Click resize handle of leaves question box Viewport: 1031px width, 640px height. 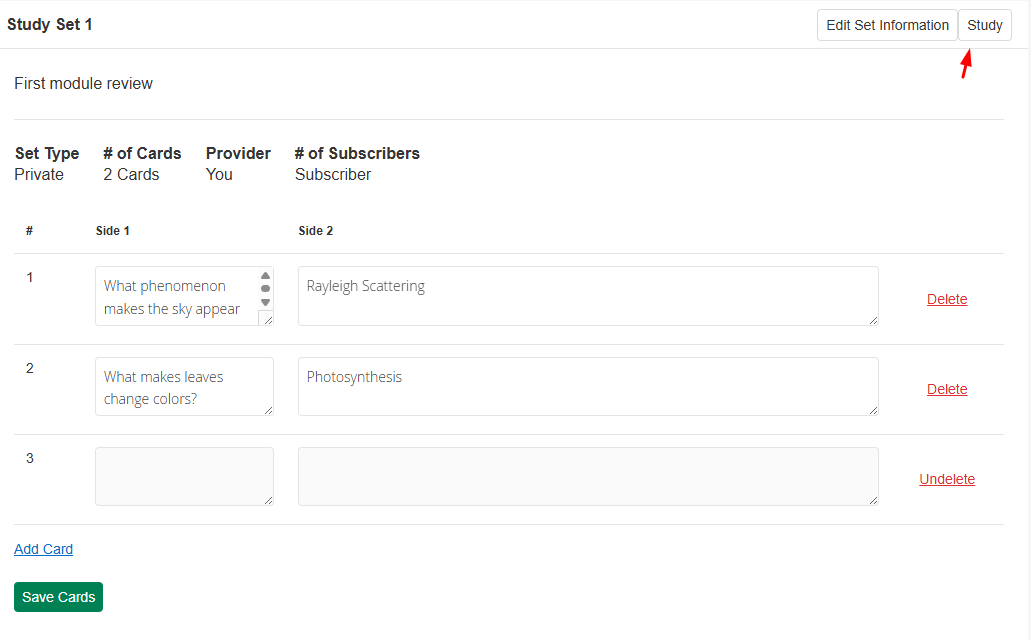[268, 410]
